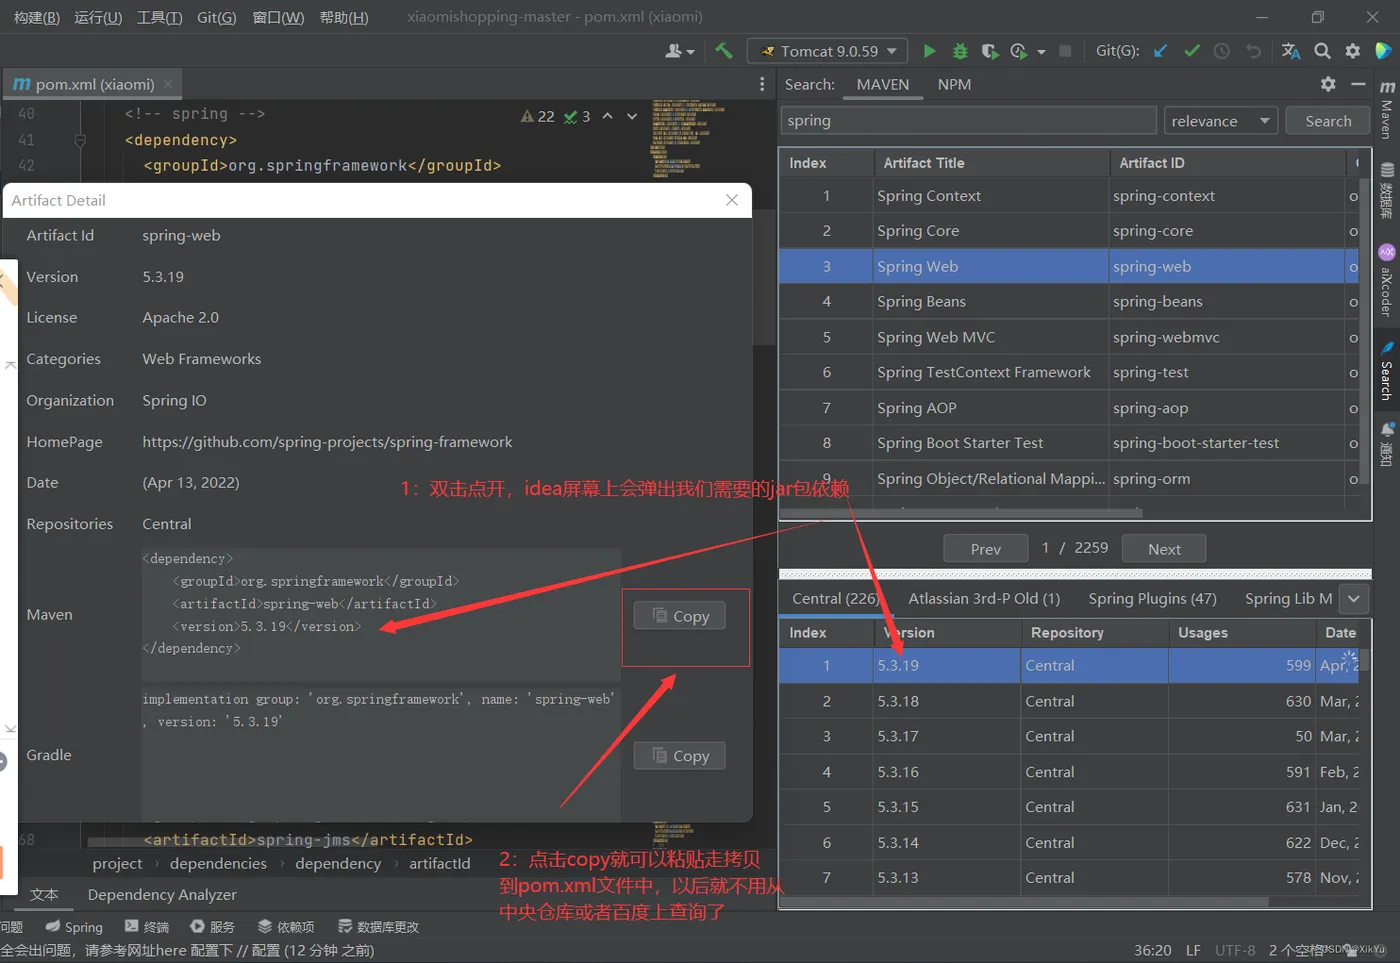The width and height of the screenshot is (1400, 963).
Task: Open relevance sort dropdown
Action: coord(1221,121)
